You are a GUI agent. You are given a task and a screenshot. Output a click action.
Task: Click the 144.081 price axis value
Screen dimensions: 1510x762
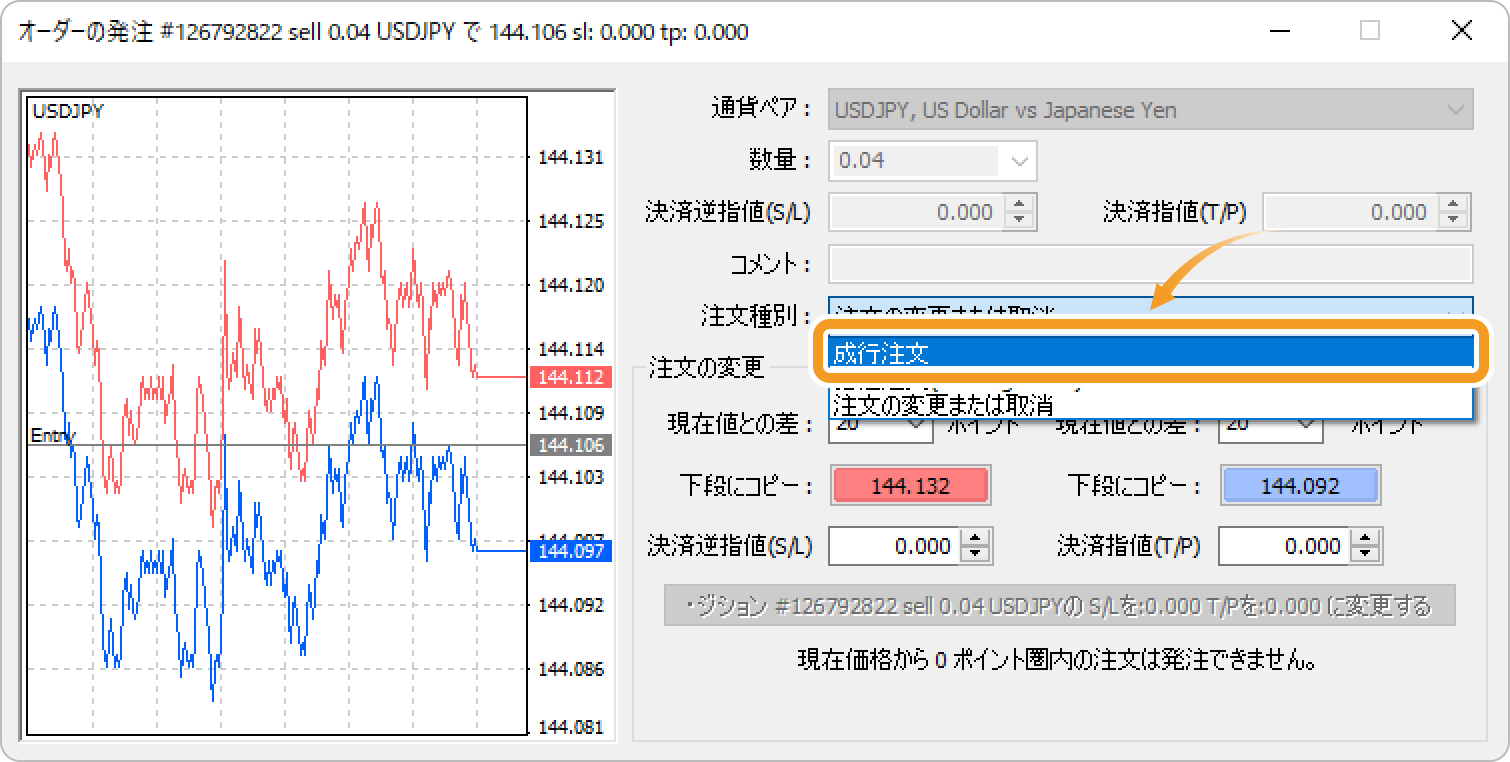(571, 726)
